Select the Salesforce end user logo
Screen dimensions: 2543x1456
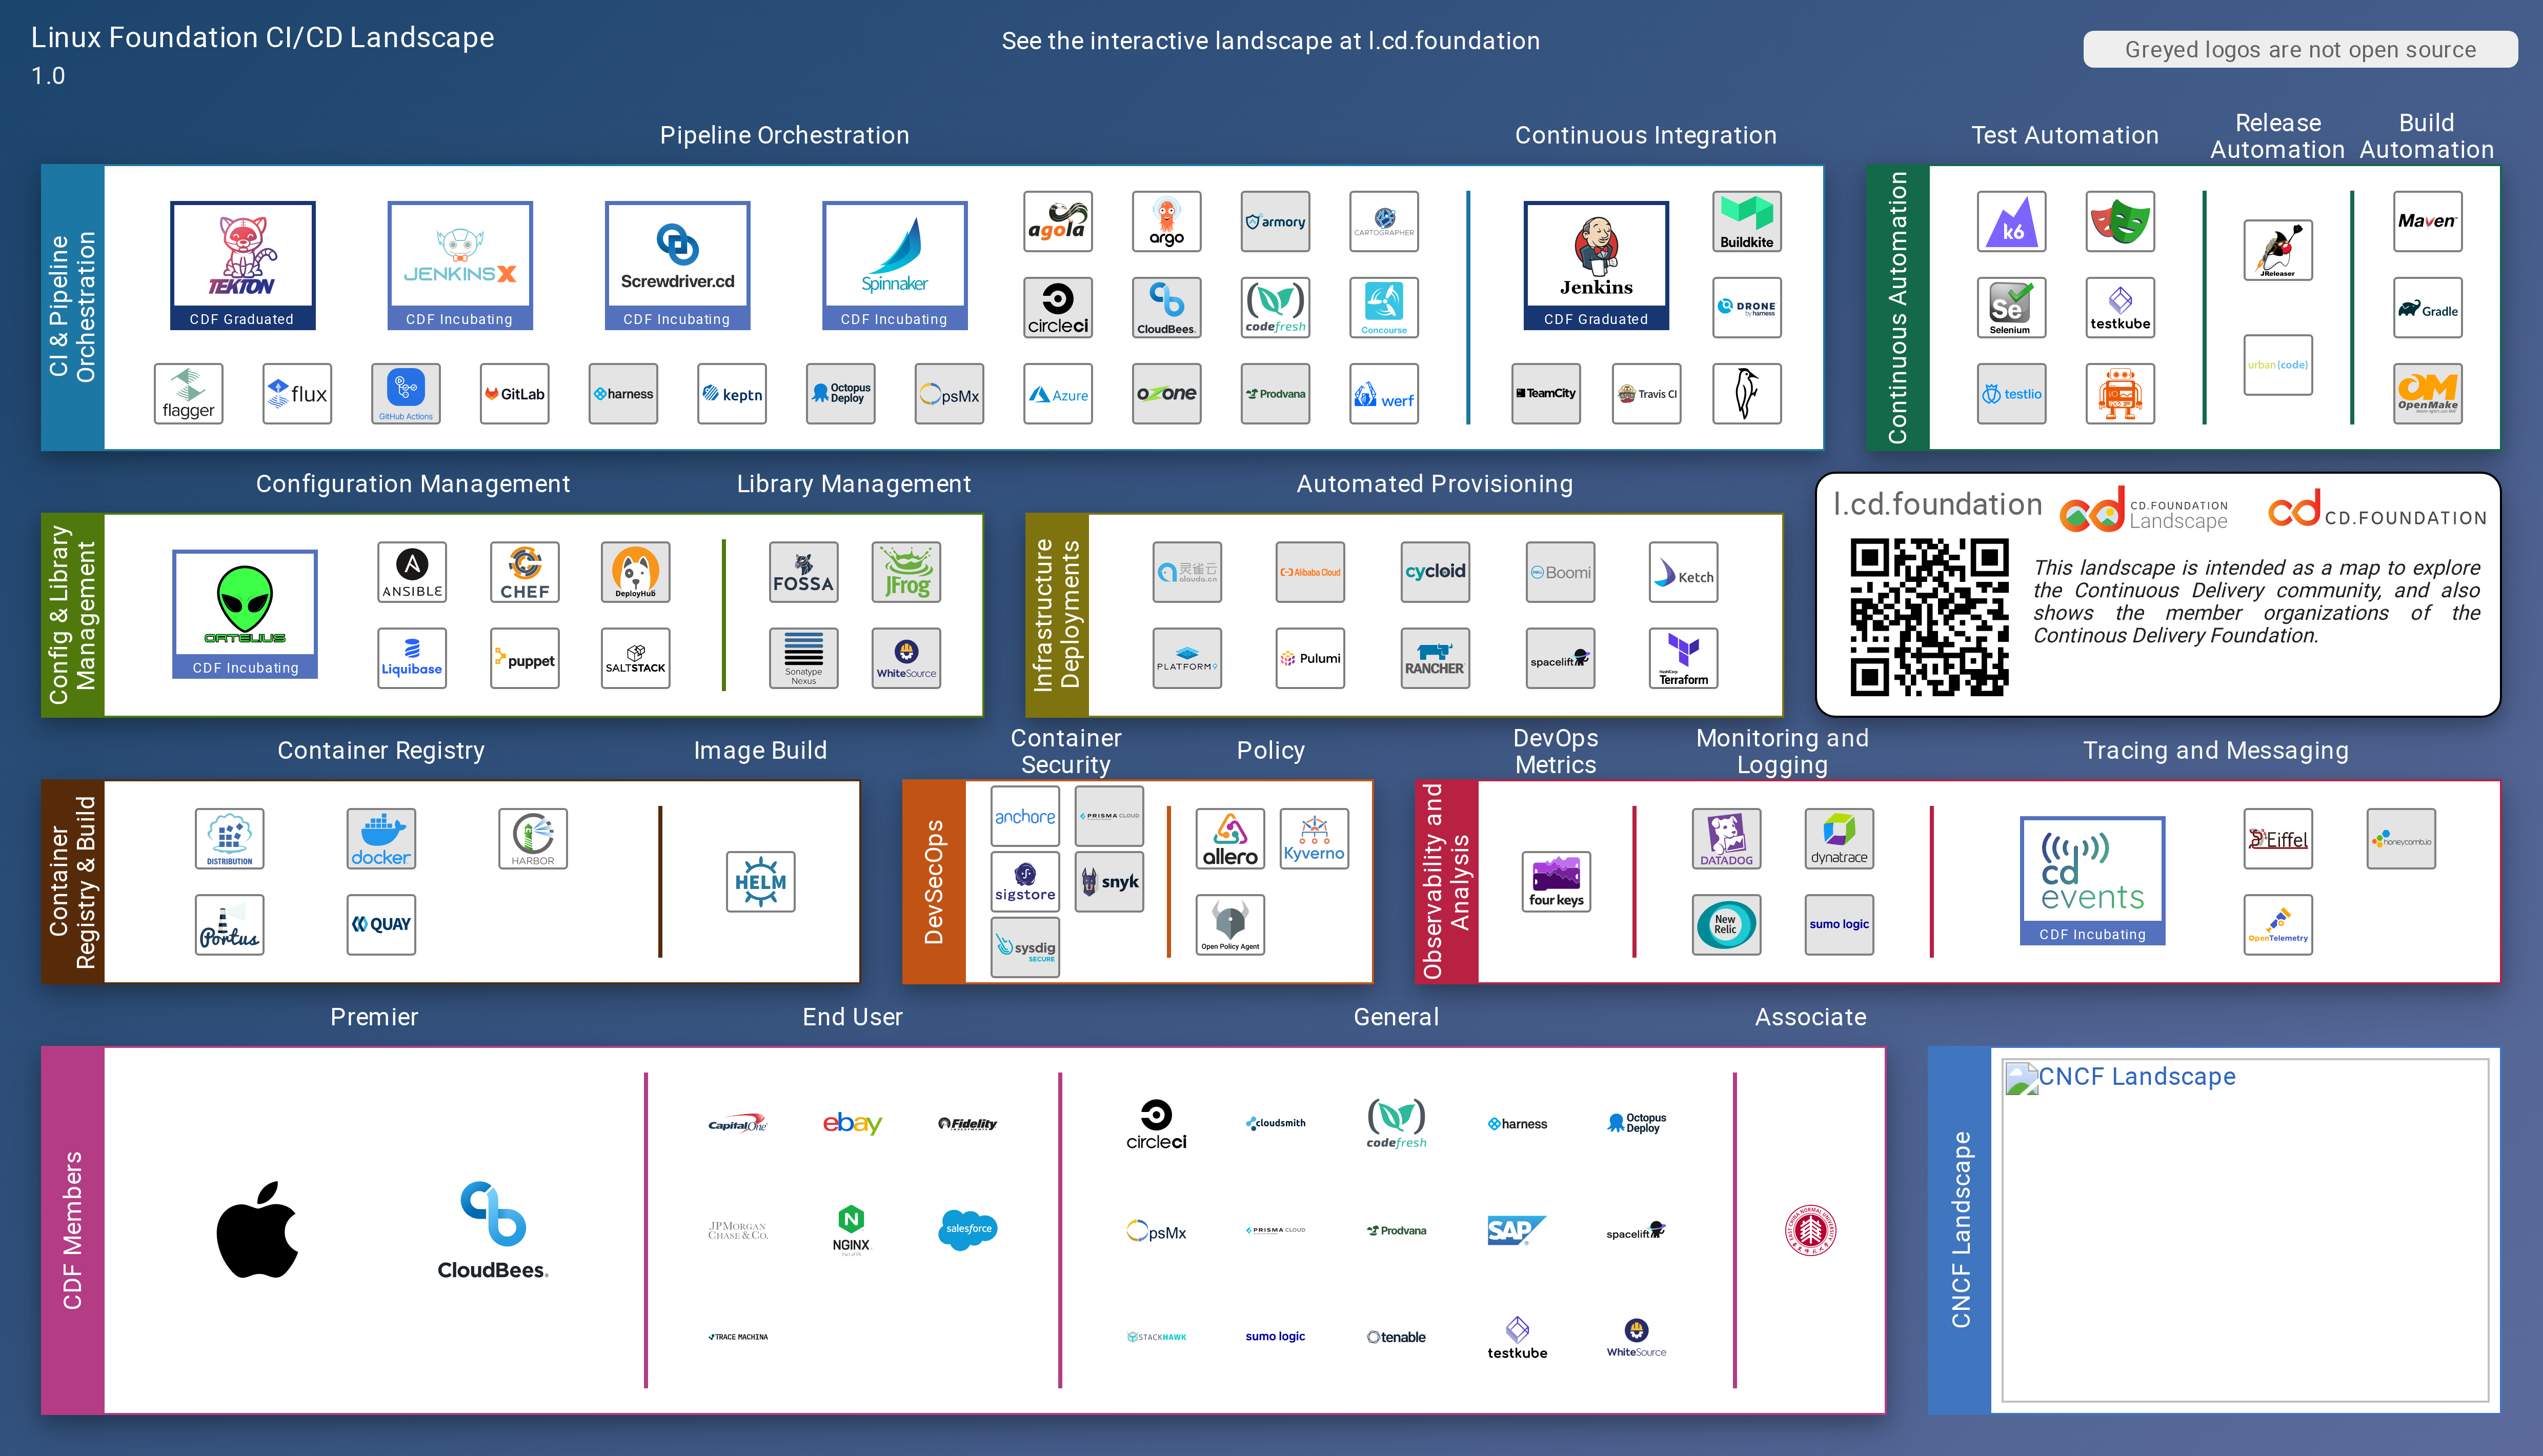tap(968, 1229)
